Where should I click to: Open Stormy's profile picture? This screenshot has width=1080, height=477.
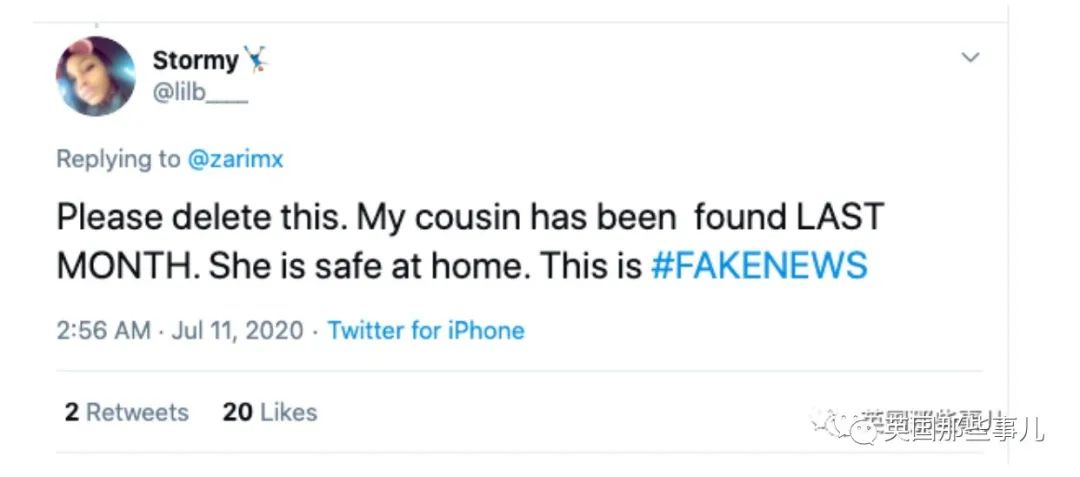[x=96, y=77]
